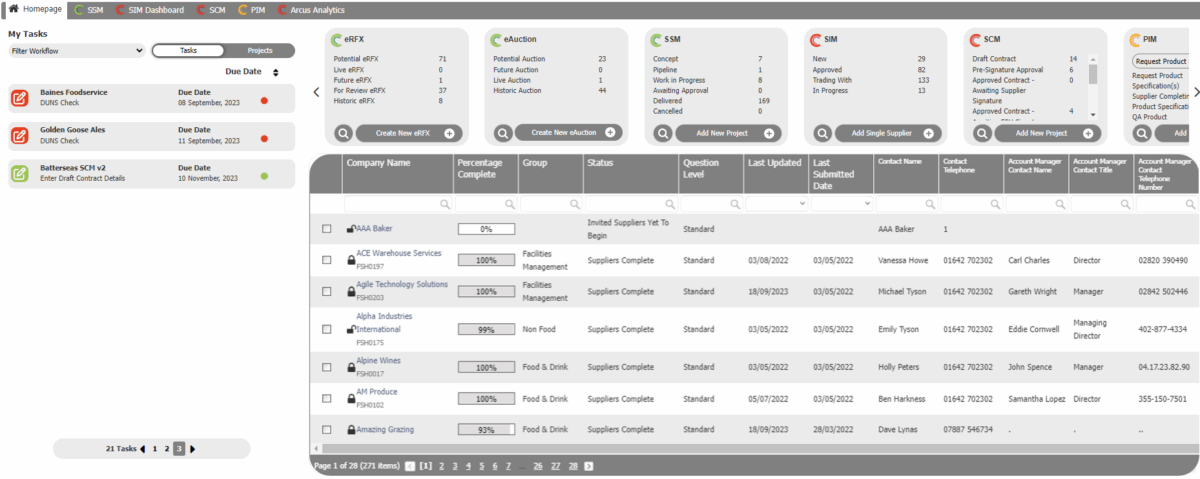Screen dimensions: 1200x479
Task: Click the eRFX card search magnifier icon
Action: [x=342, y=133]
